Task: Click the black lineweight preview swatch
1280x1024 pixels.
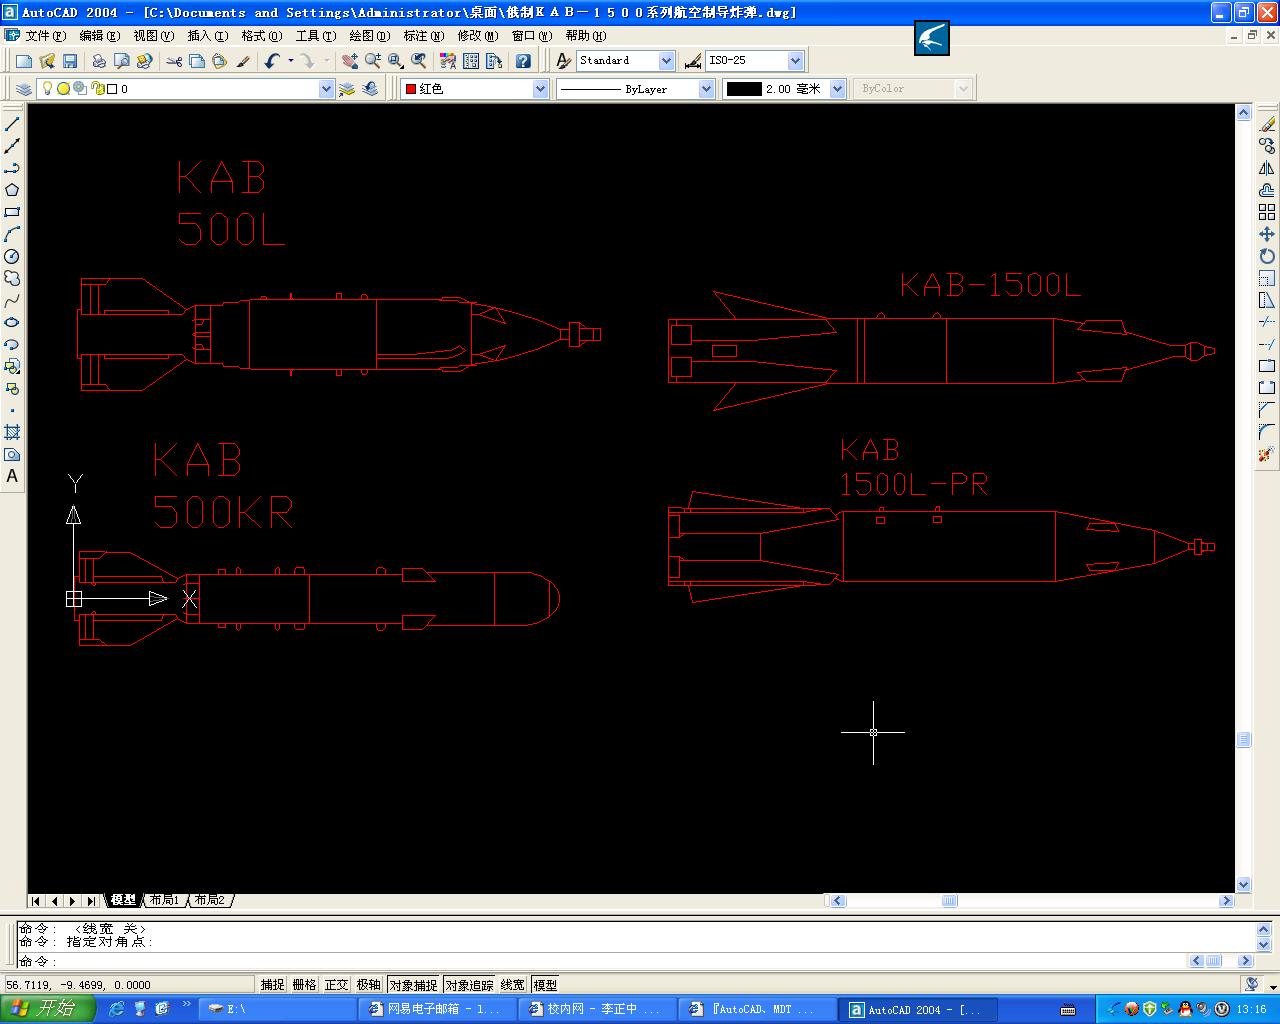Action: click(x=743, y=89)
